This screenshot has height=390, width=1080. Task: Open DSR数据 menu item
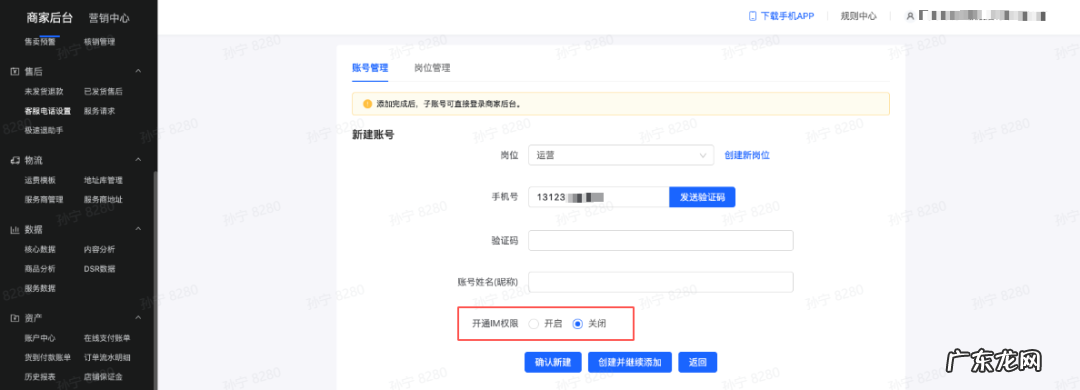click(x=99, y=268)
